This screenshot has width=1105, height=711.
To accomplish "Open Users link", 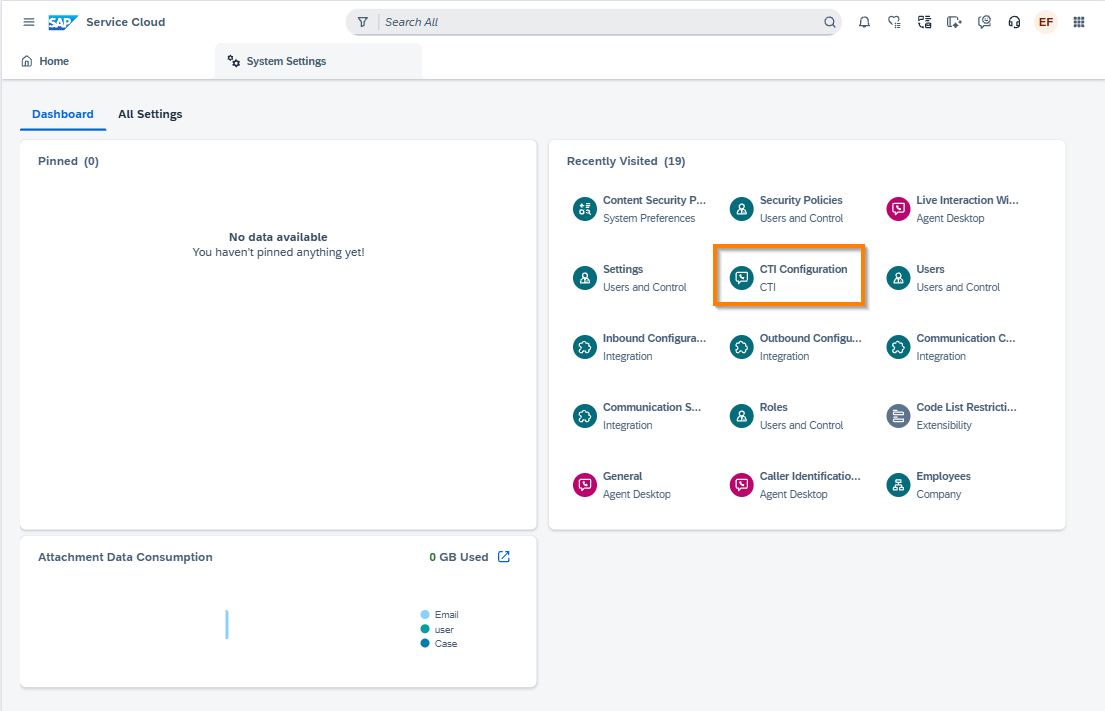I will coord(930,269).
